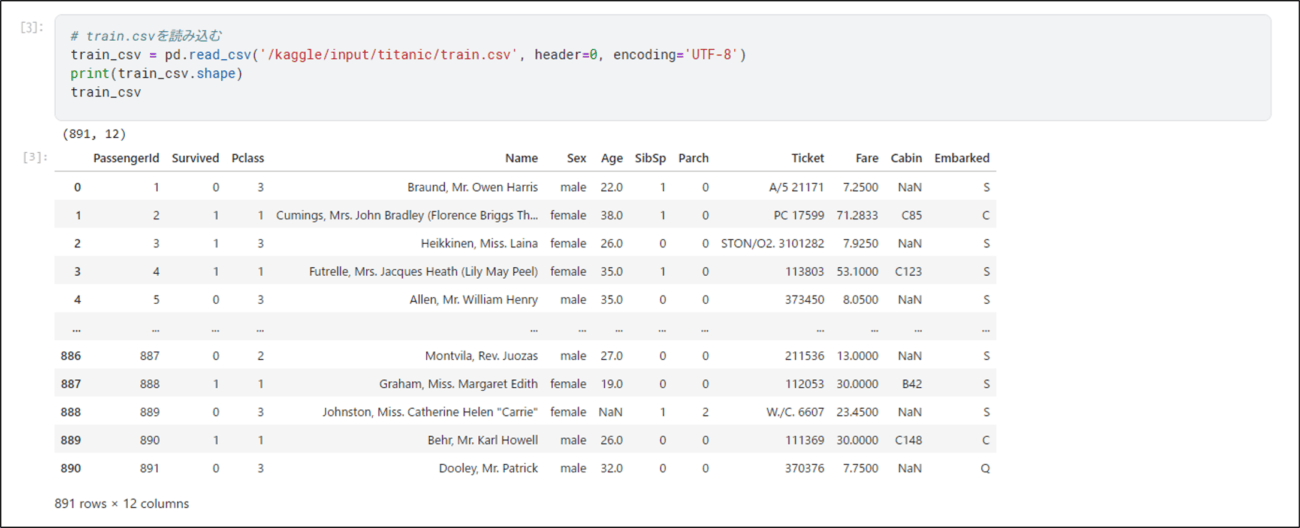This screenshot has width=1300, height=528.
Task: Select the name Dooley, Mr. Patrick
Action: pyautogui.click(x=488, y=468)
